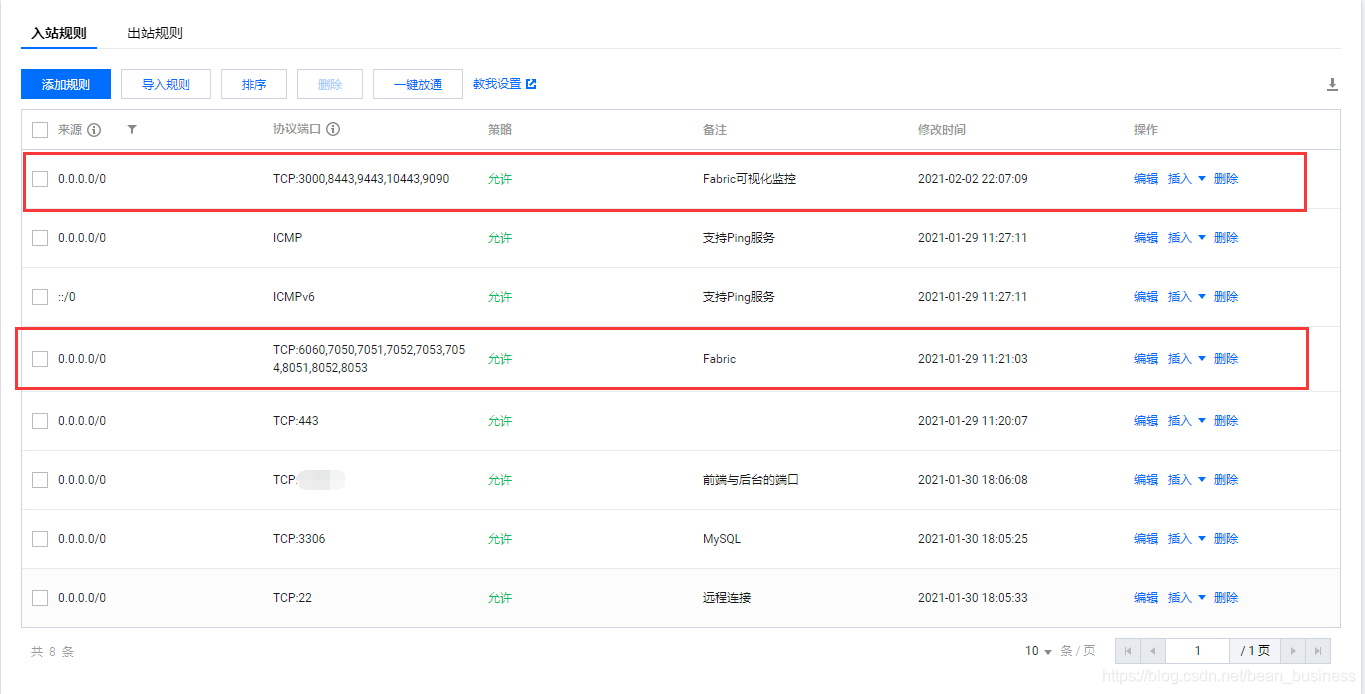Check the MySQL TCP:3306 rule checkbox

coord(40,539)
